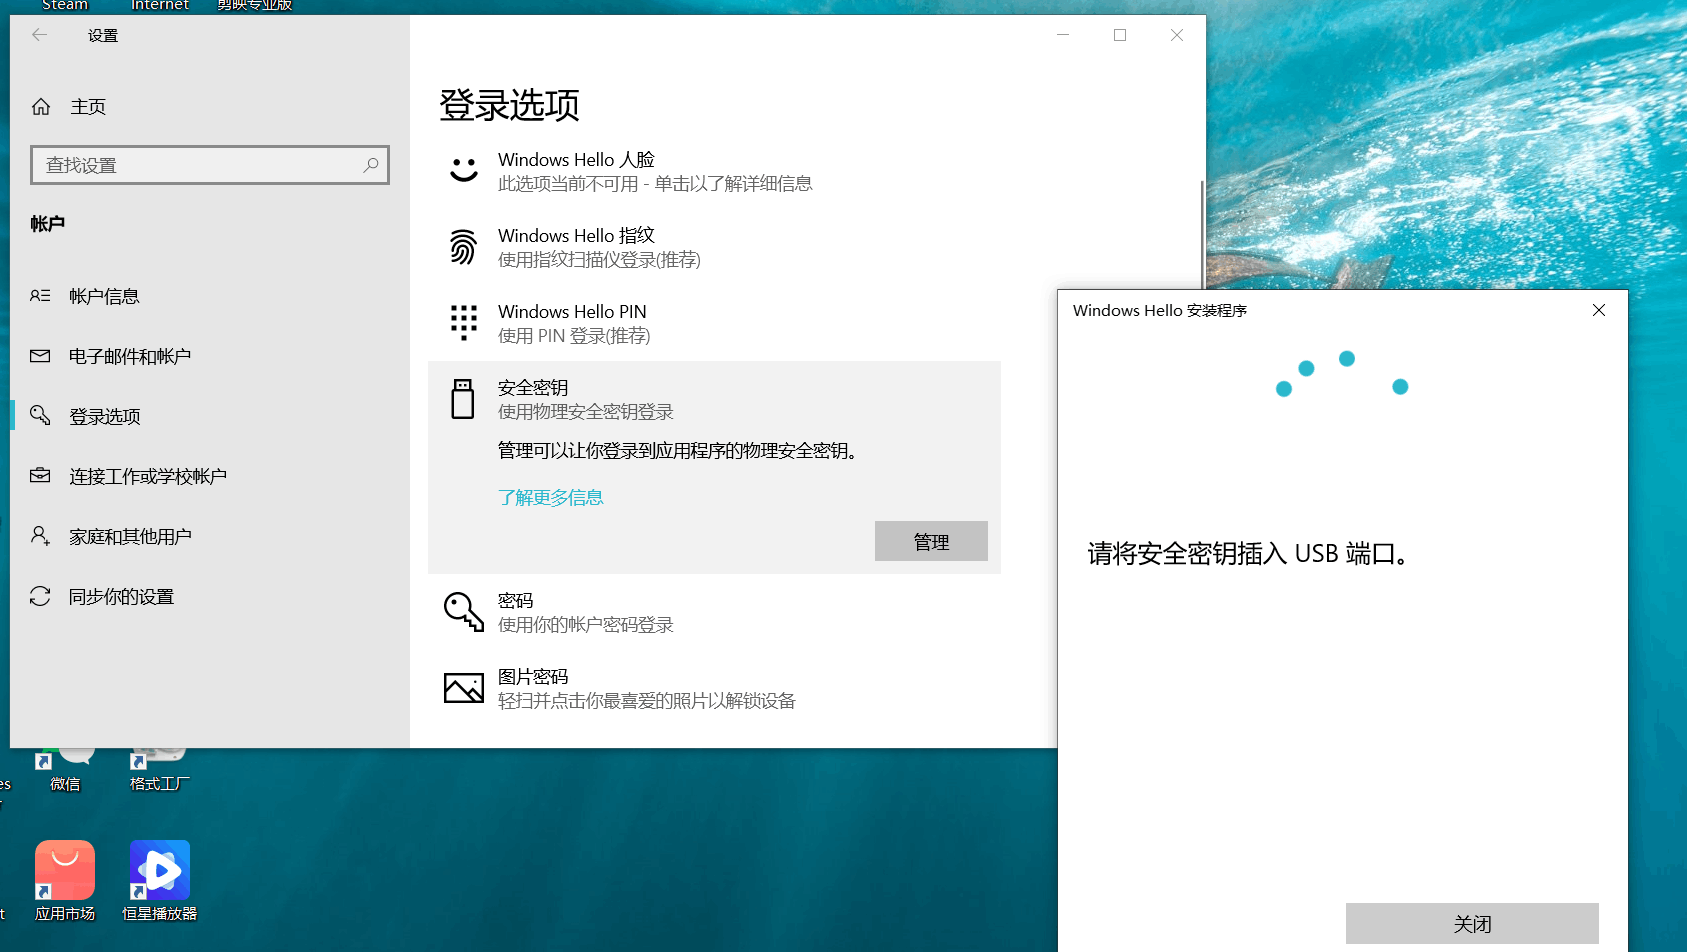Click the picture password image icon
The width and height of the screenshot is (1687, 952).
(x=463, y=688)
